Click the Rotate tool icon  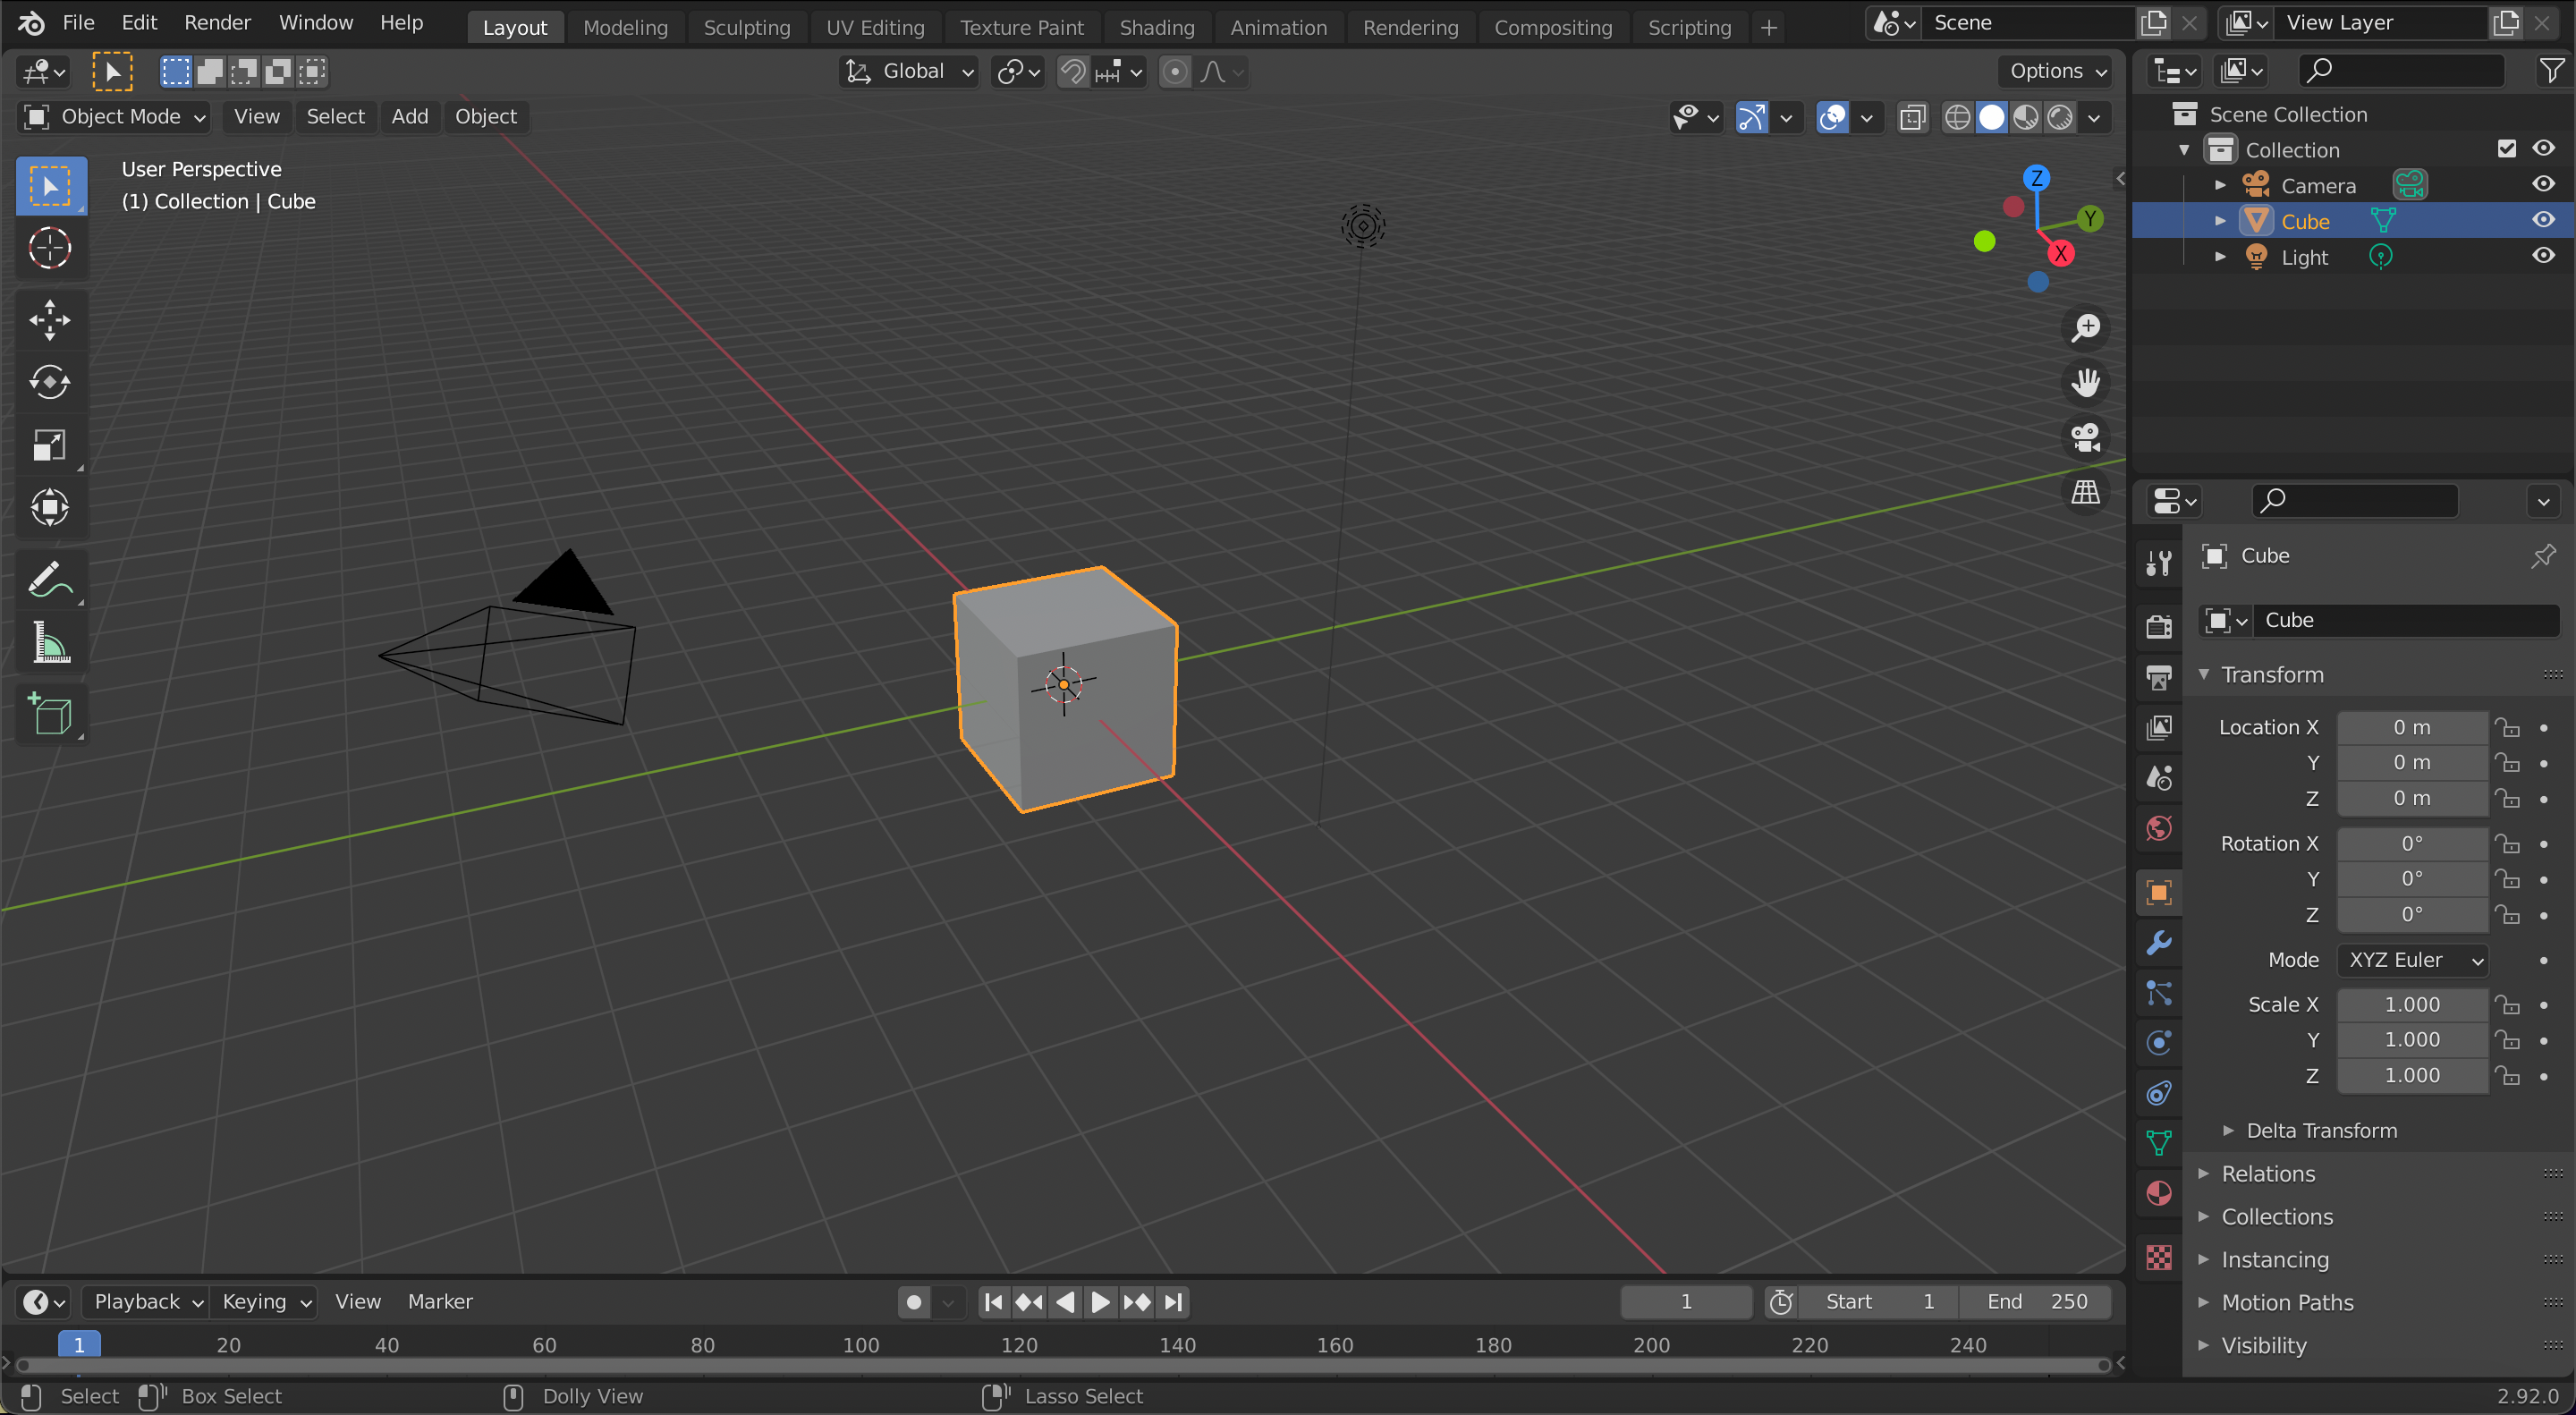point(47,380)
